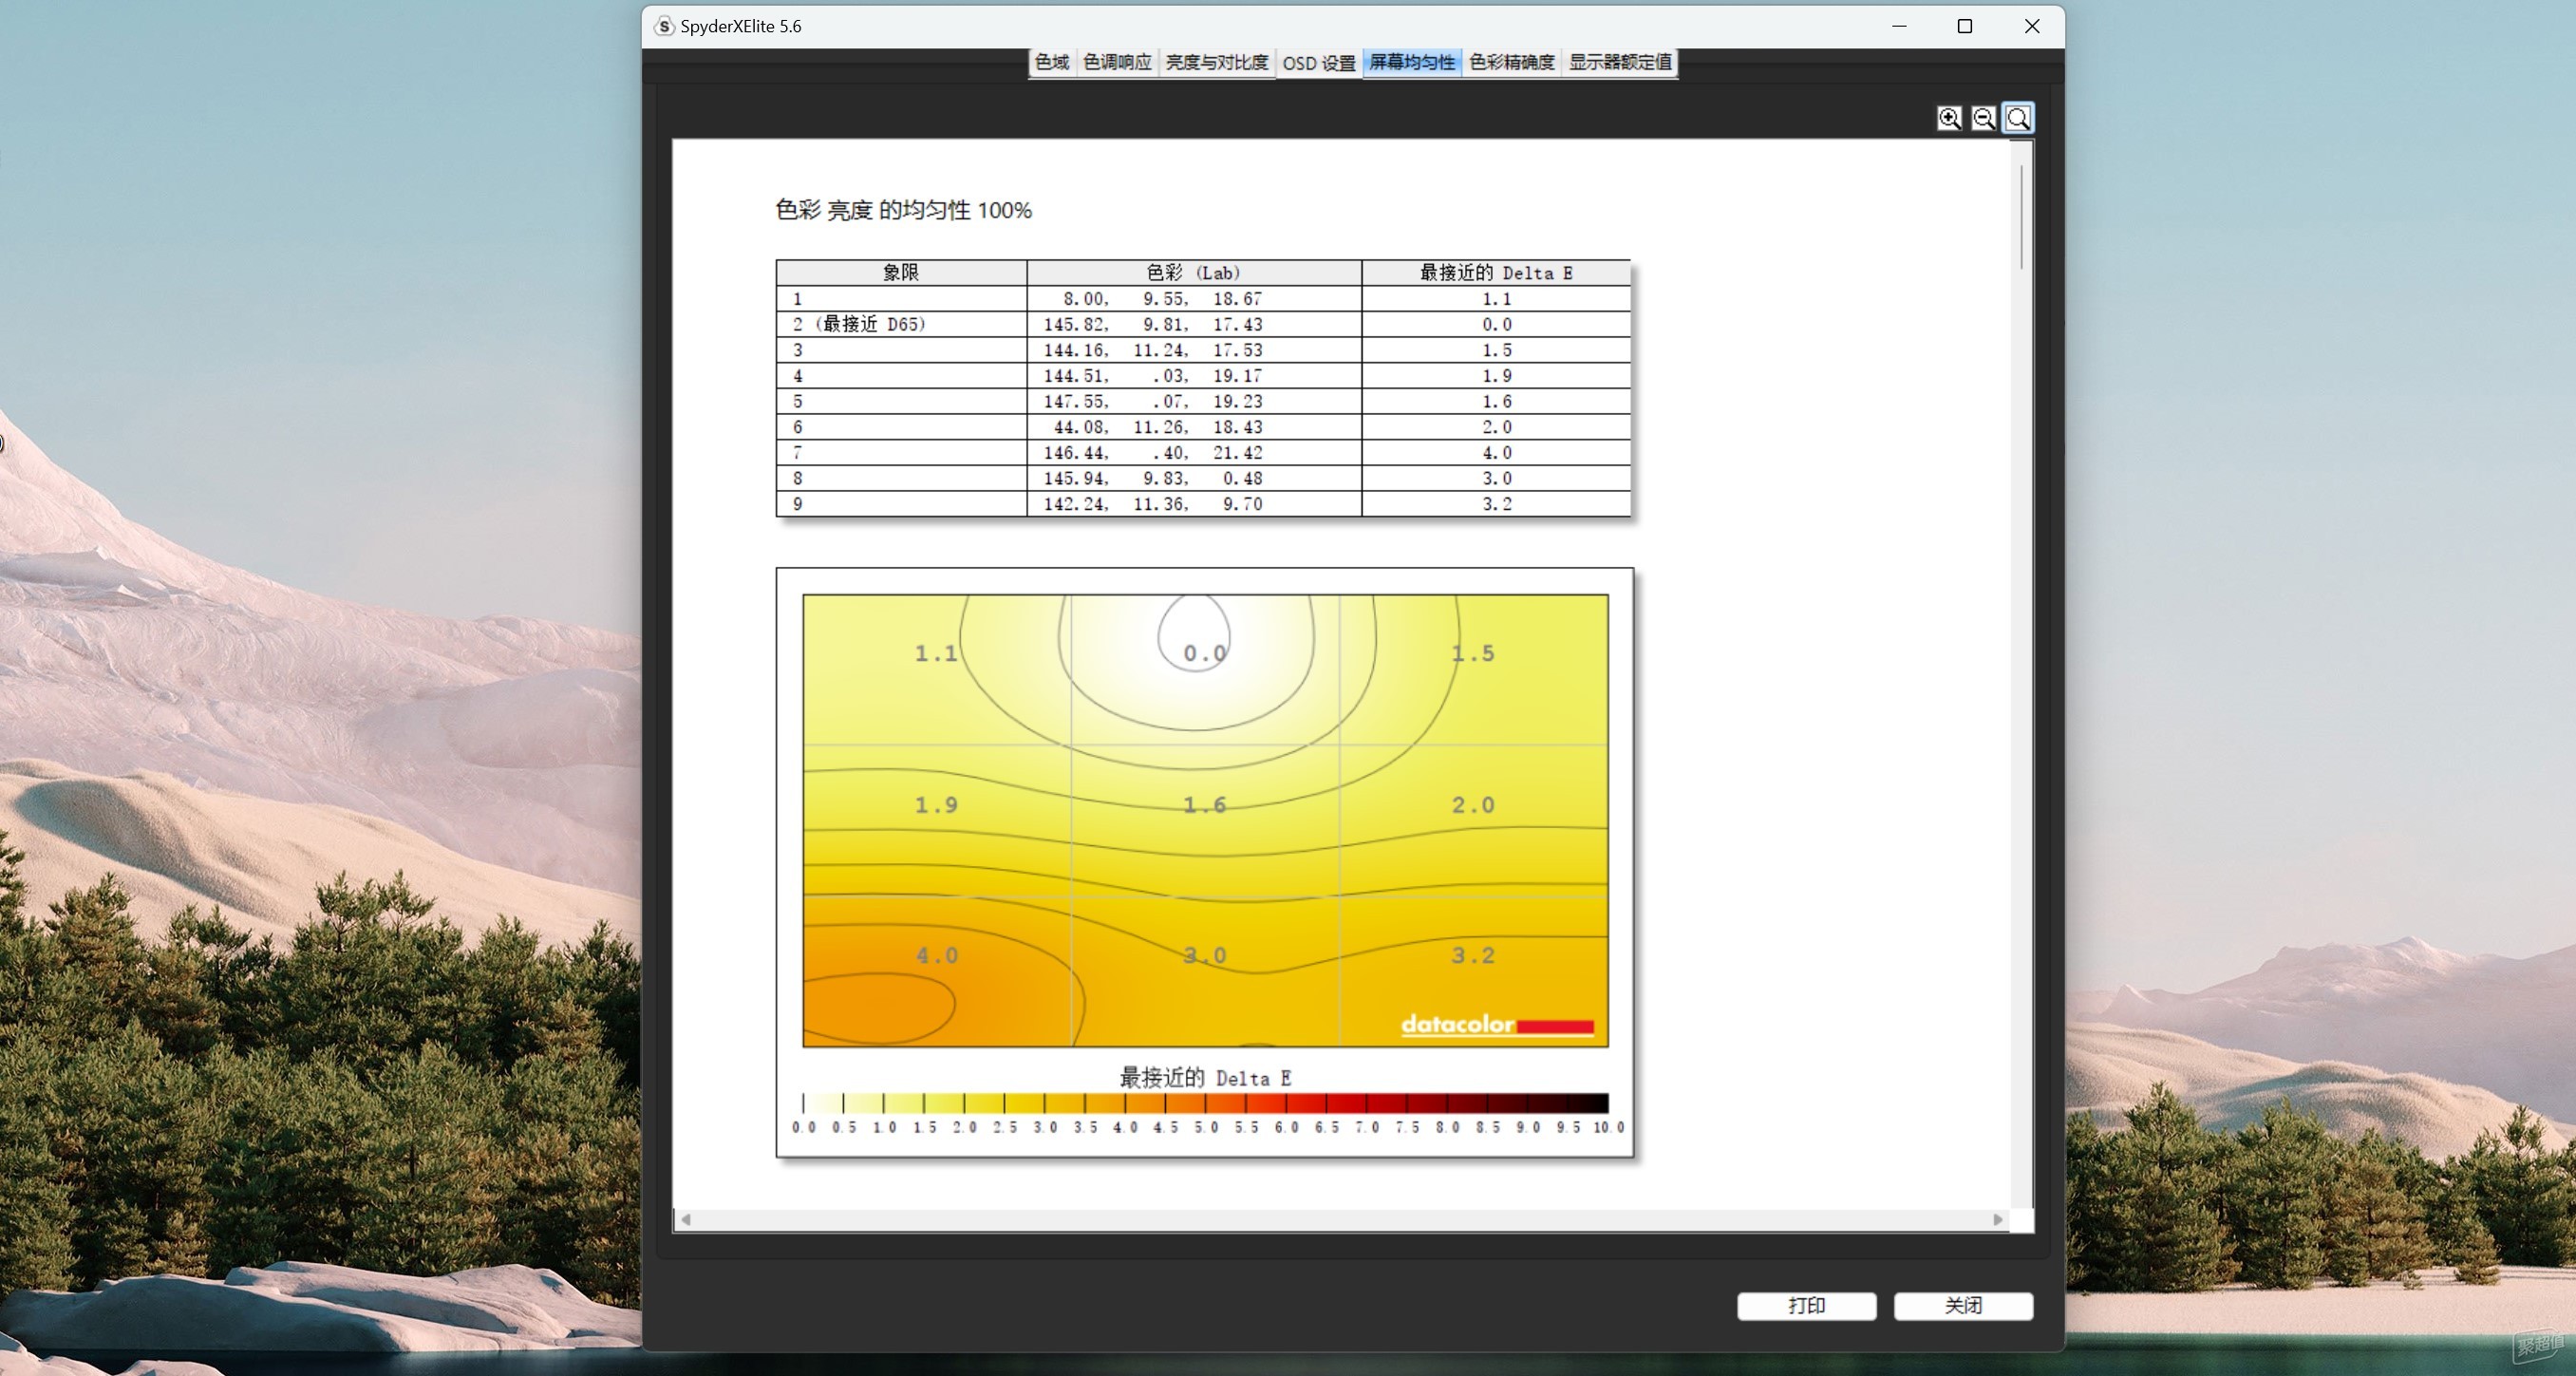Click Lab cell 146.44, .40, 21.42

tap(1193, 452)
